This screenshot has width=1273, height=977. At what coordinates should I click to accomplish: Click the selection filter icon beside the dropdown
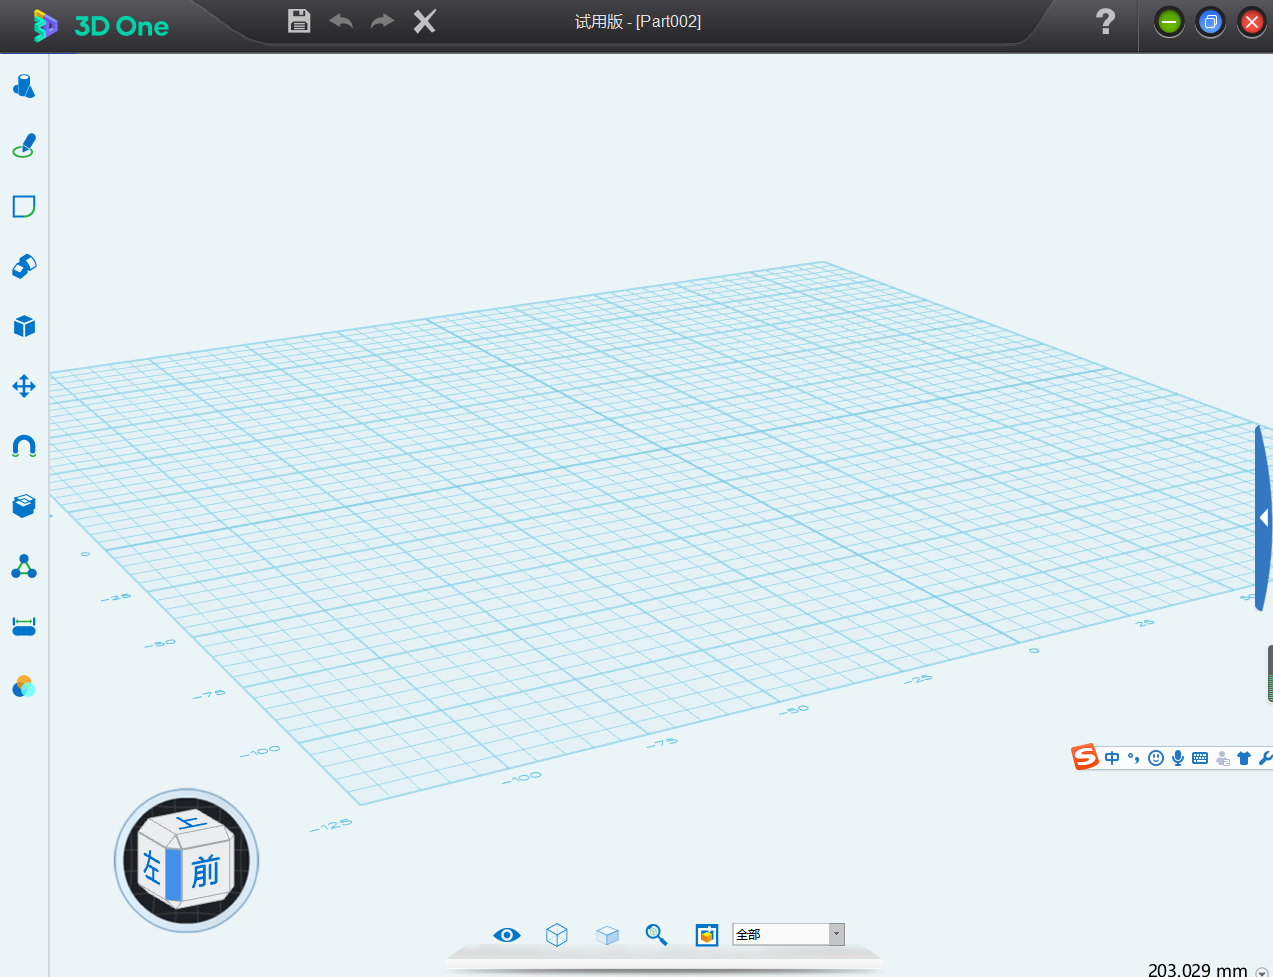pyautogui.click(x=707, y=934)
